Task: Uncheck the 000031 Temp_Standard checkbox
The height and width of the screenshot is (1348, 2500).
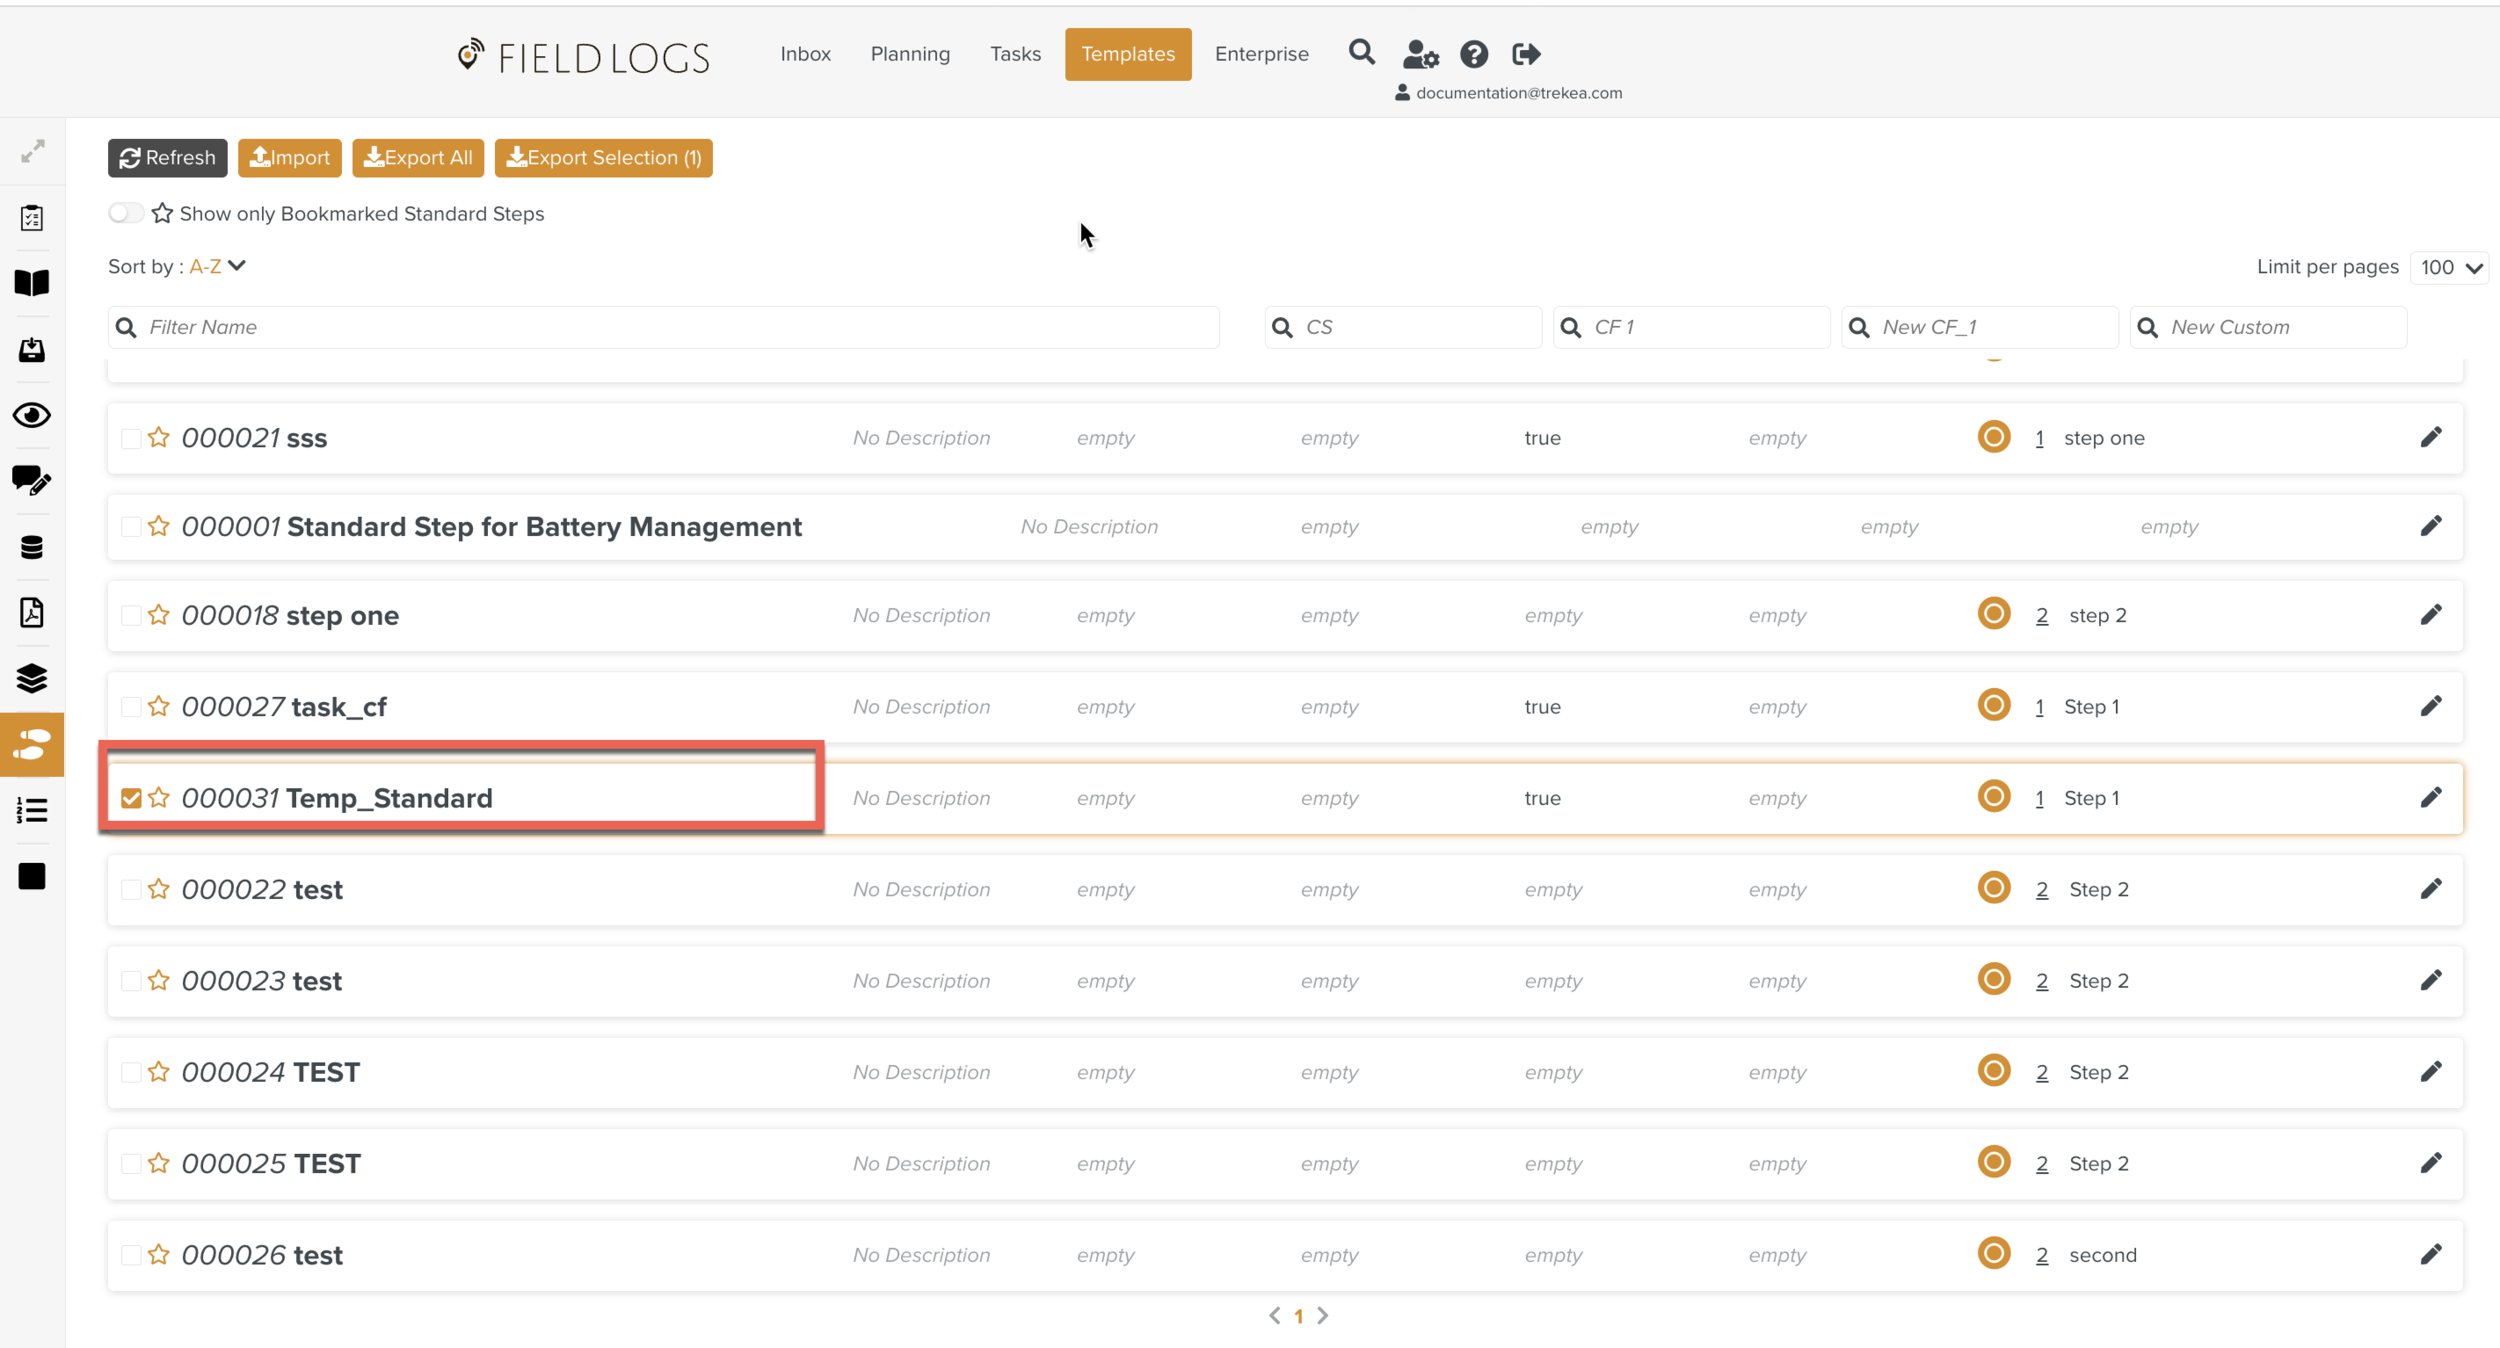Action: click(131, 798)
